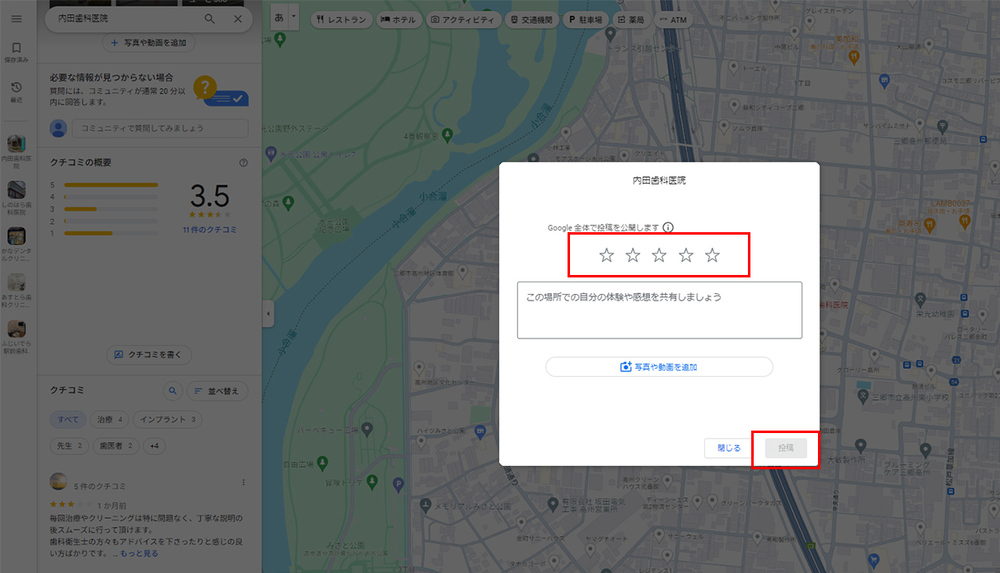The image size is (1000, 573).
Task: Open the 並べ替え sort reviews menu
Action: [217, 391]
